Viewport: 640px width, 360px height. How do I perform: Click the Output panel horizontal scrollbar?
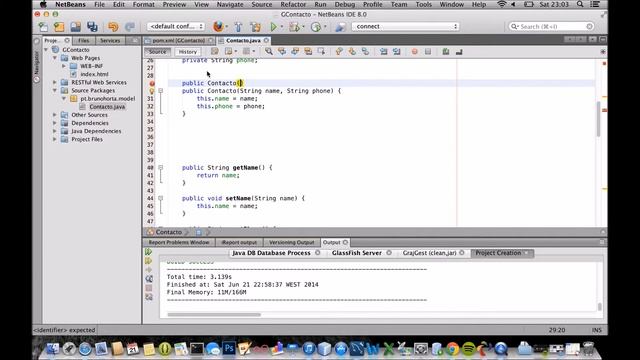click(214, 315)
